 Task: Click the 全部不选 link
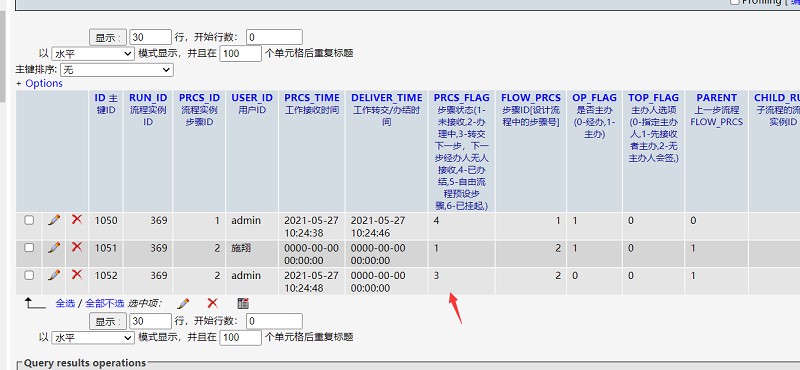[x=105, y=303]
